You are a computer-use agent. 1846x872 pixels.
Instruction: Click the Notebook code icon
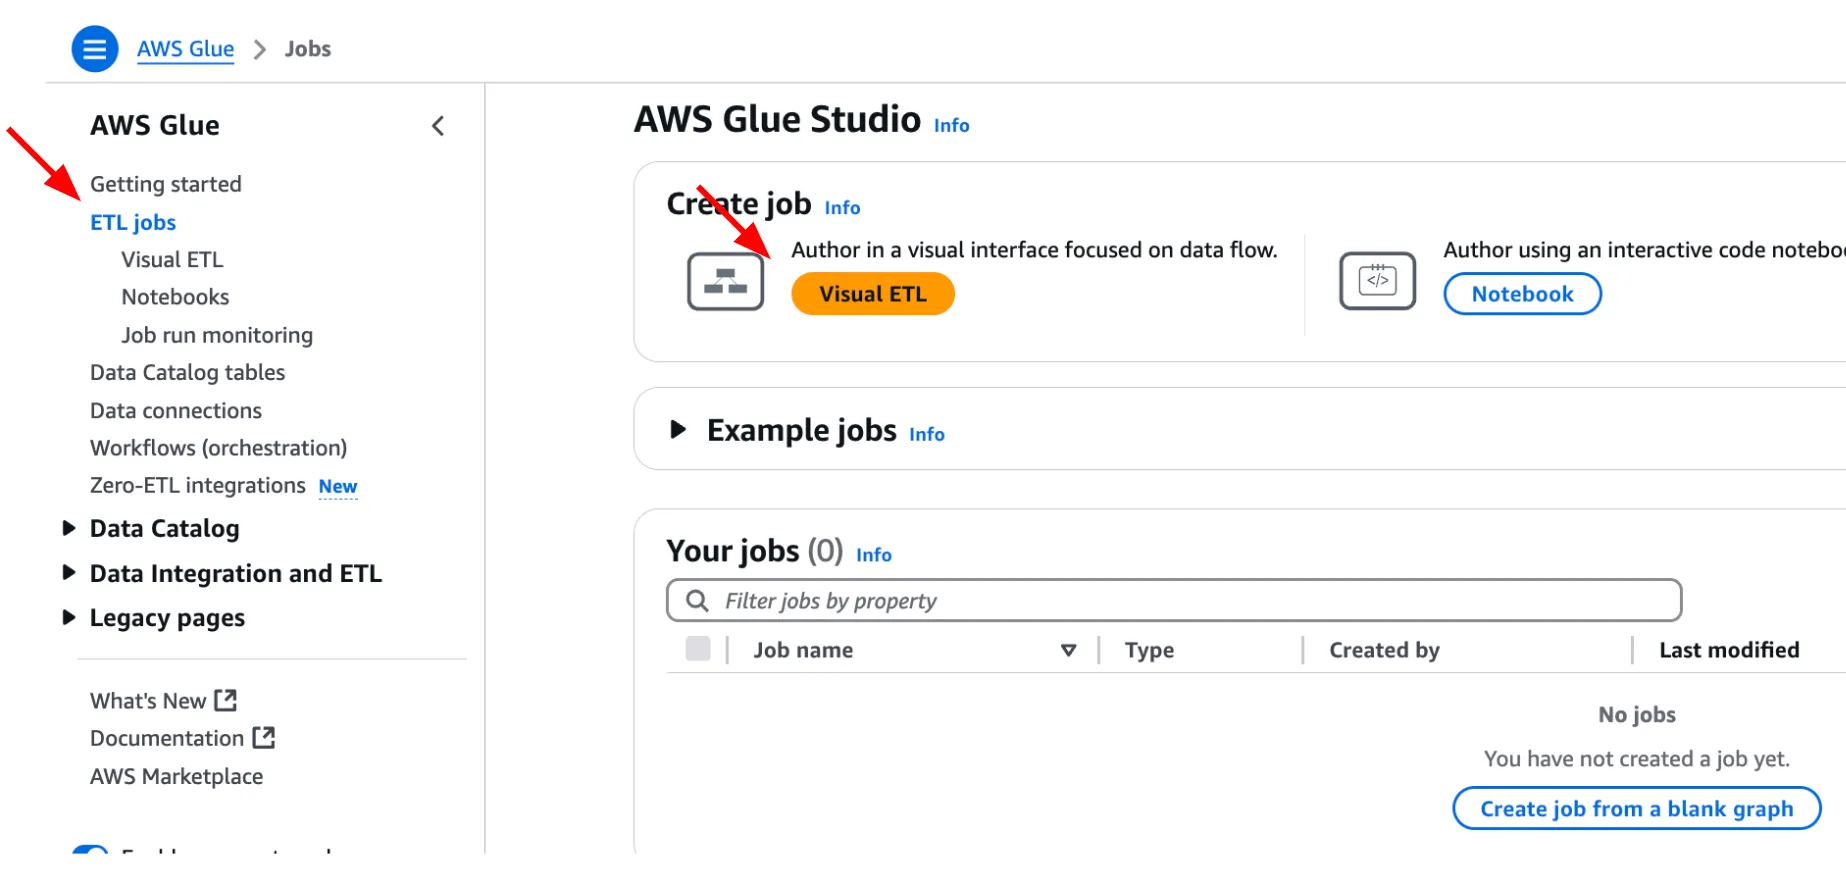pos(1377,281)
